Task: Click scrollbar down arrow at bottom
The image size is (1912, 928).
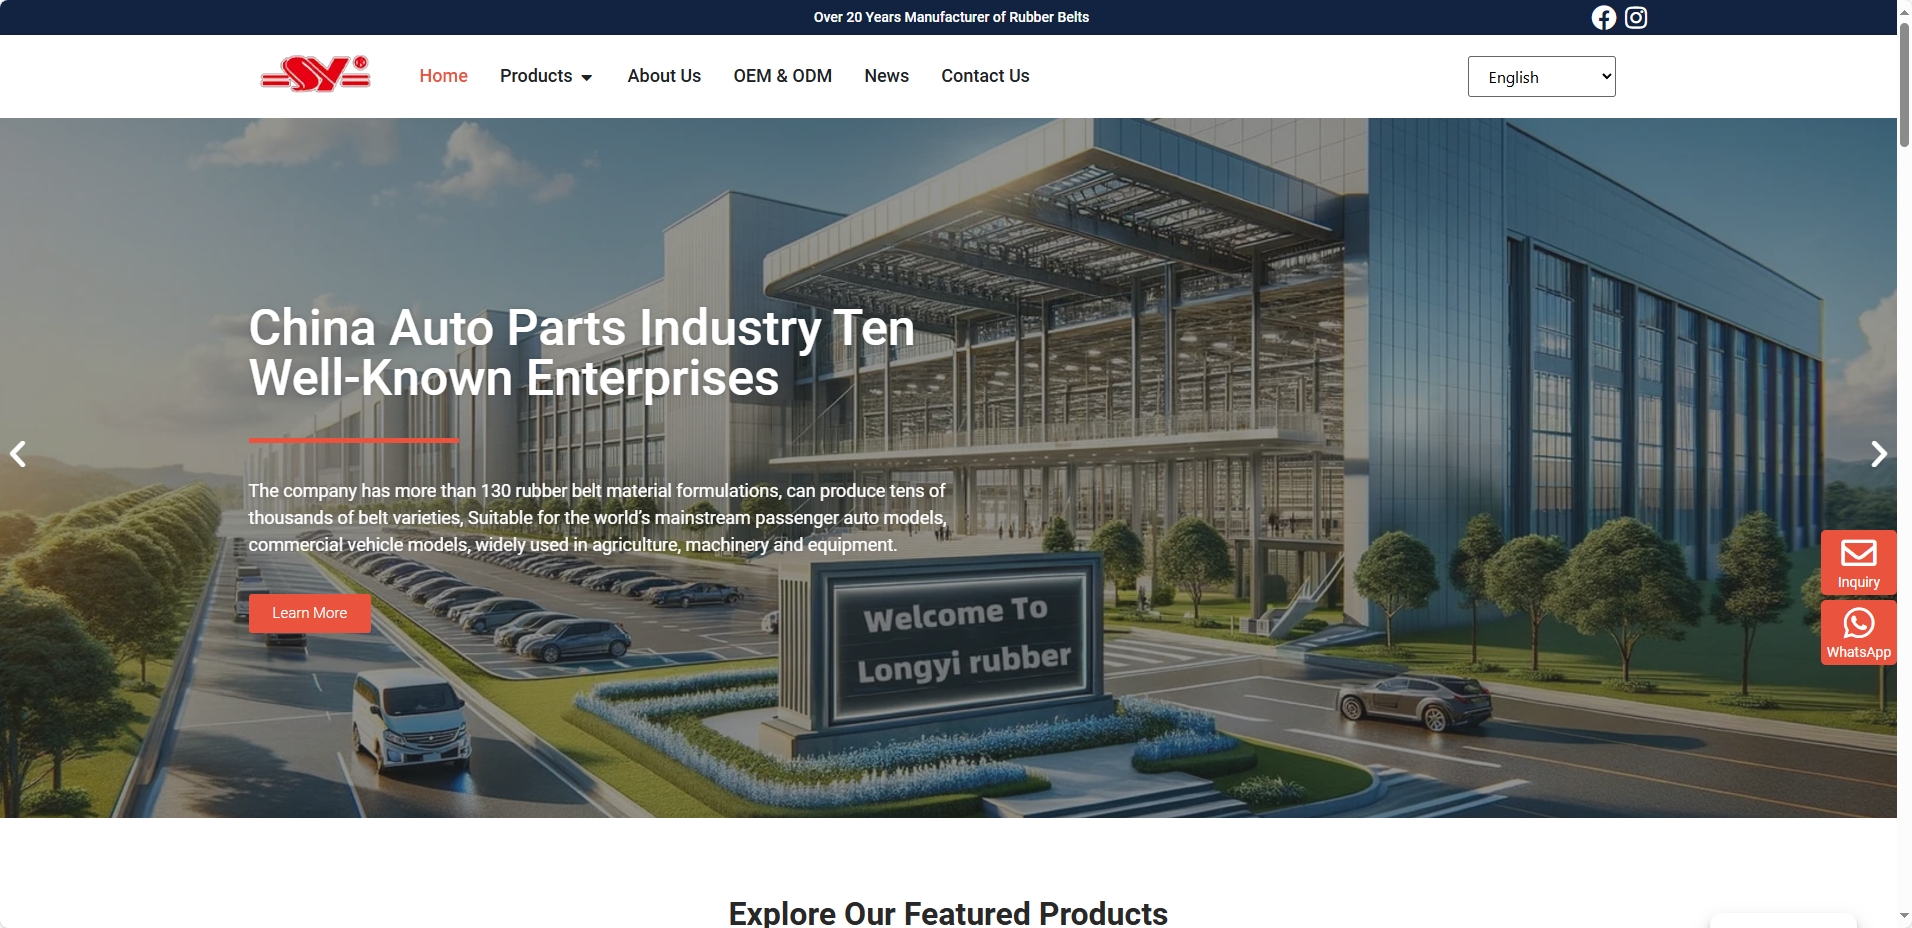Action: pos(1904,916)
